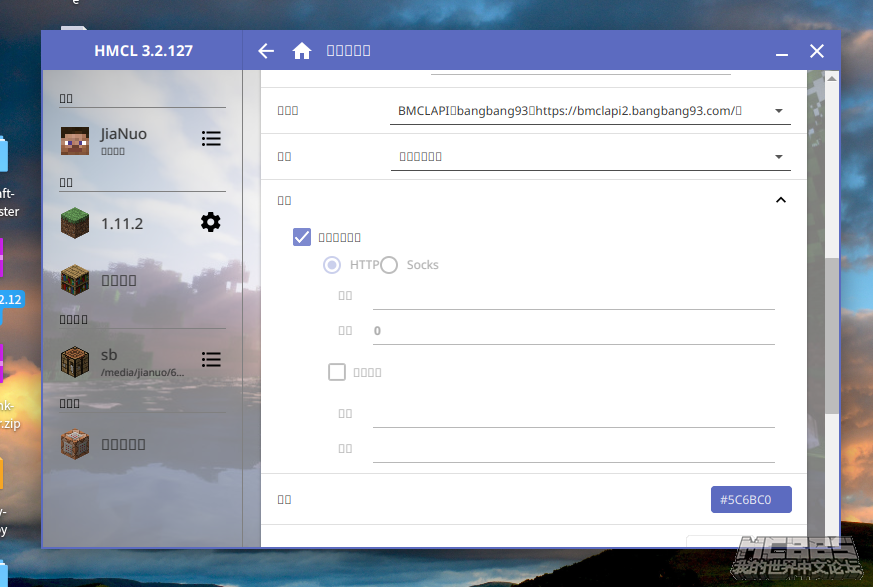Click the command block icon in sidebar
Image resolution: width=873 pixels, height=587 pixels.
pyautogui.click(x=75, y=444)
